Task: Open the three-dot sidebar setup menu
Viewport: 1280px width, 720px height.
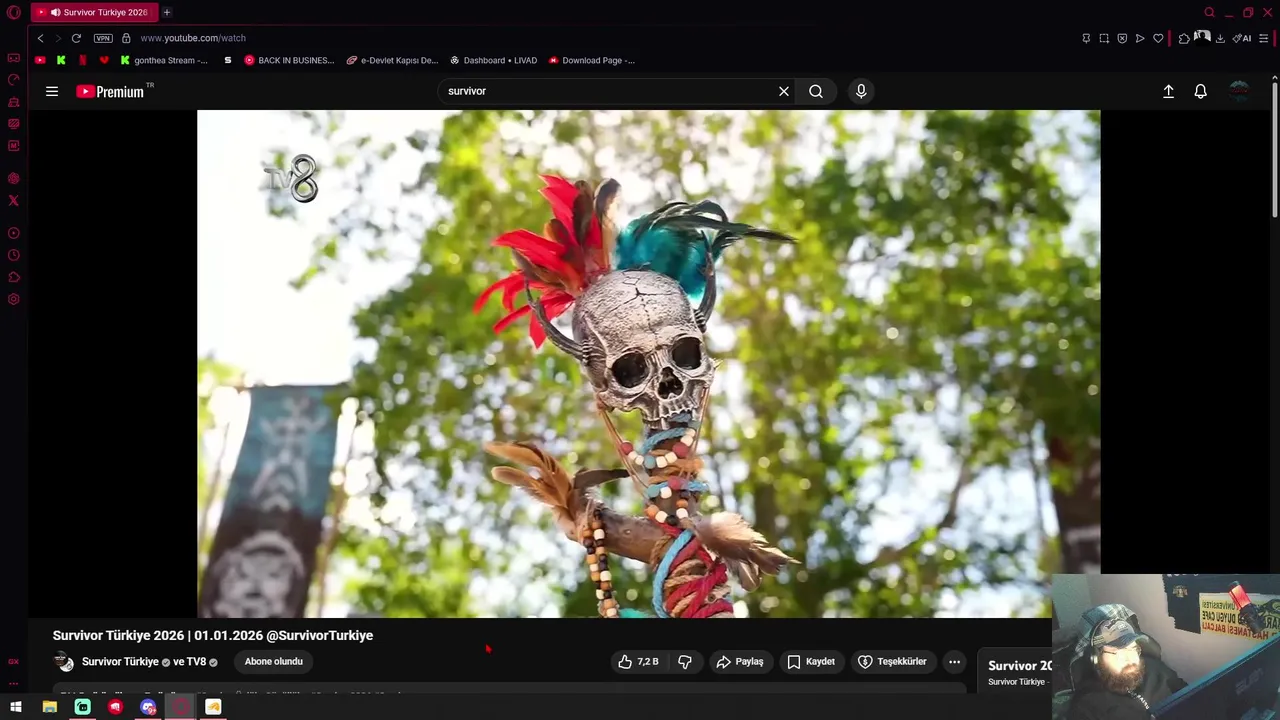Action: (x=14, y=683)
